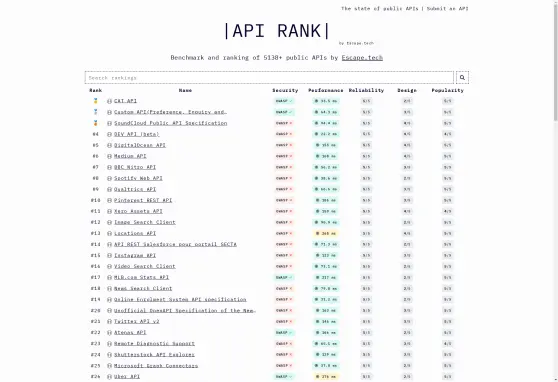The width and height of the screenshot is (558, 382).
Task: Click the yellow performance badge for Locations API
Action: pyautogui.click(x=325, y=234)
